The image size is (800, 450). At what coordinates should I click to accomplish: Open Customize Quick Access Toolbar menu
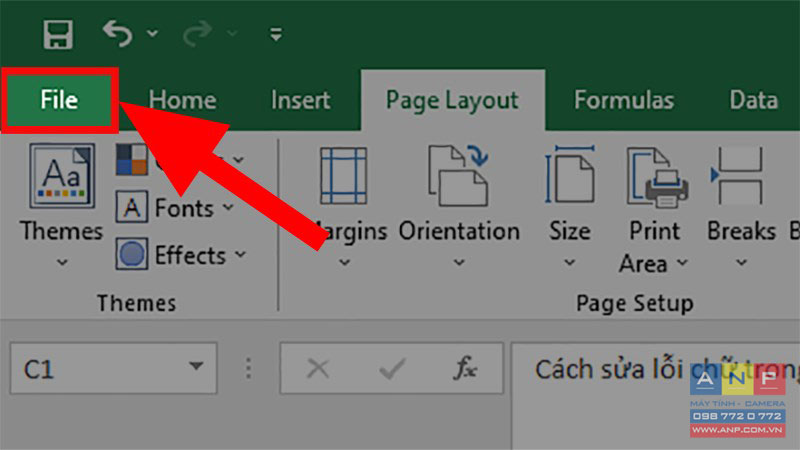click(x=276, y=35)
